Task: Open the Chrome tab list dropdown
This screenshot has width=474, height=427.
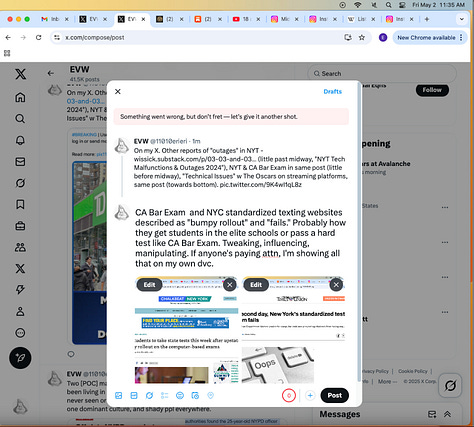Action: pyautogui.click(x=462, y=19)
